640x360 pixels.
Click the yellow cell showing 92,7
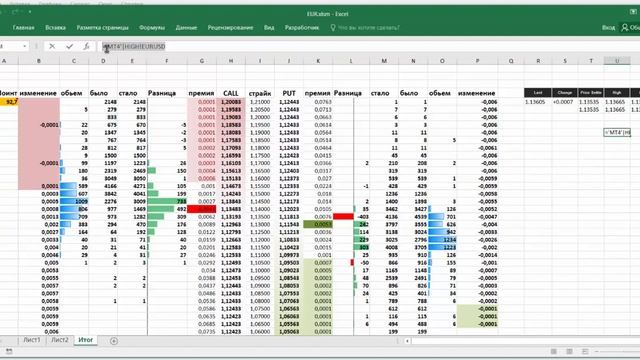tap(9, 102)
